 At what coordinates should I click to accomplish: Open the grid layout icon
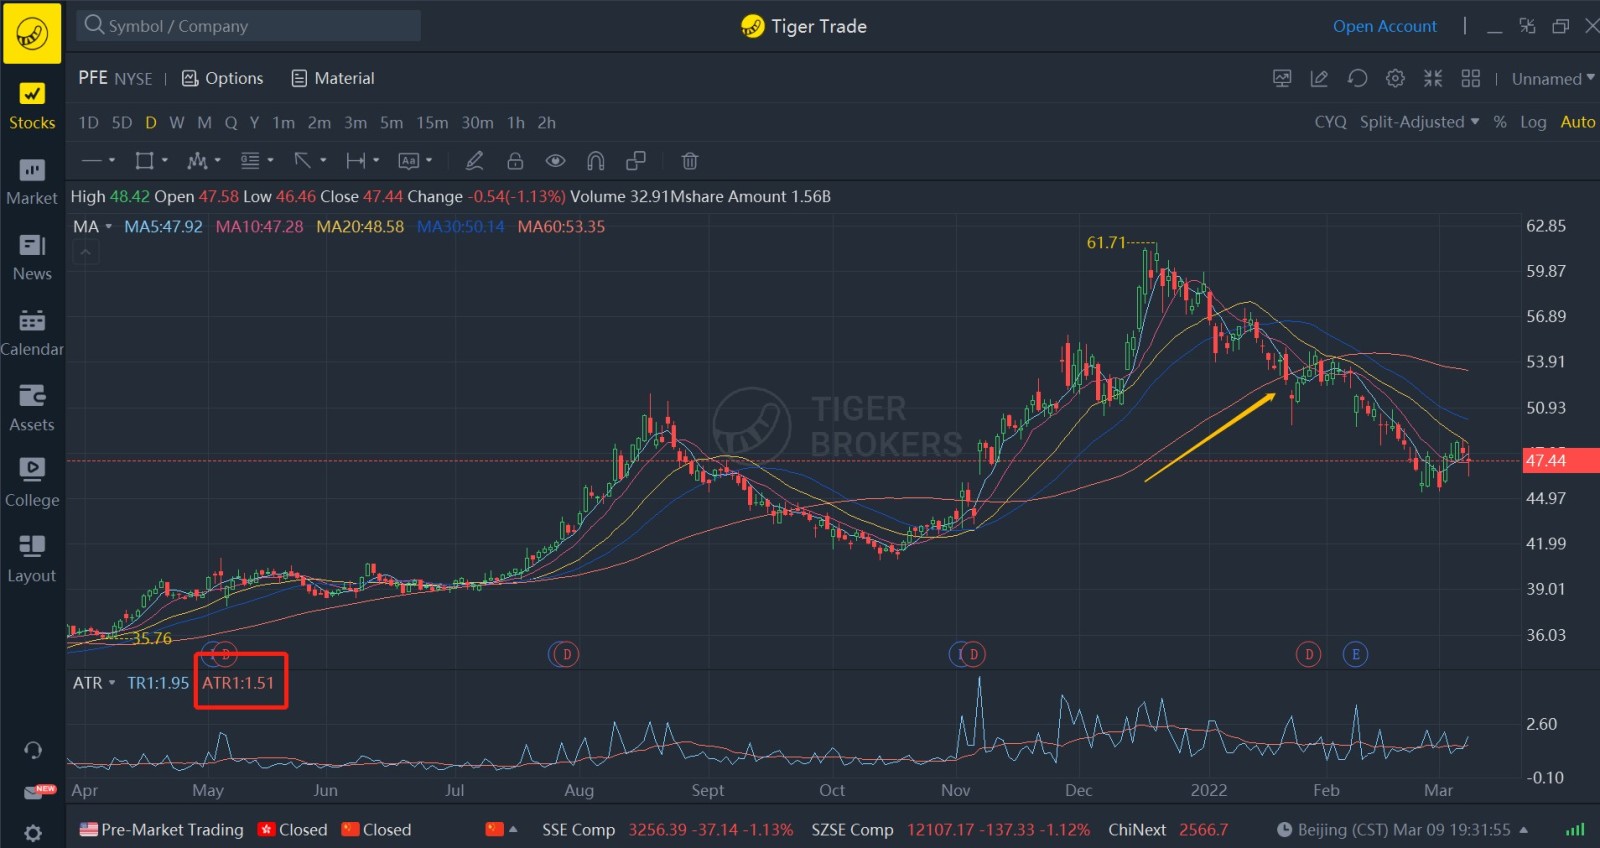1470,78
